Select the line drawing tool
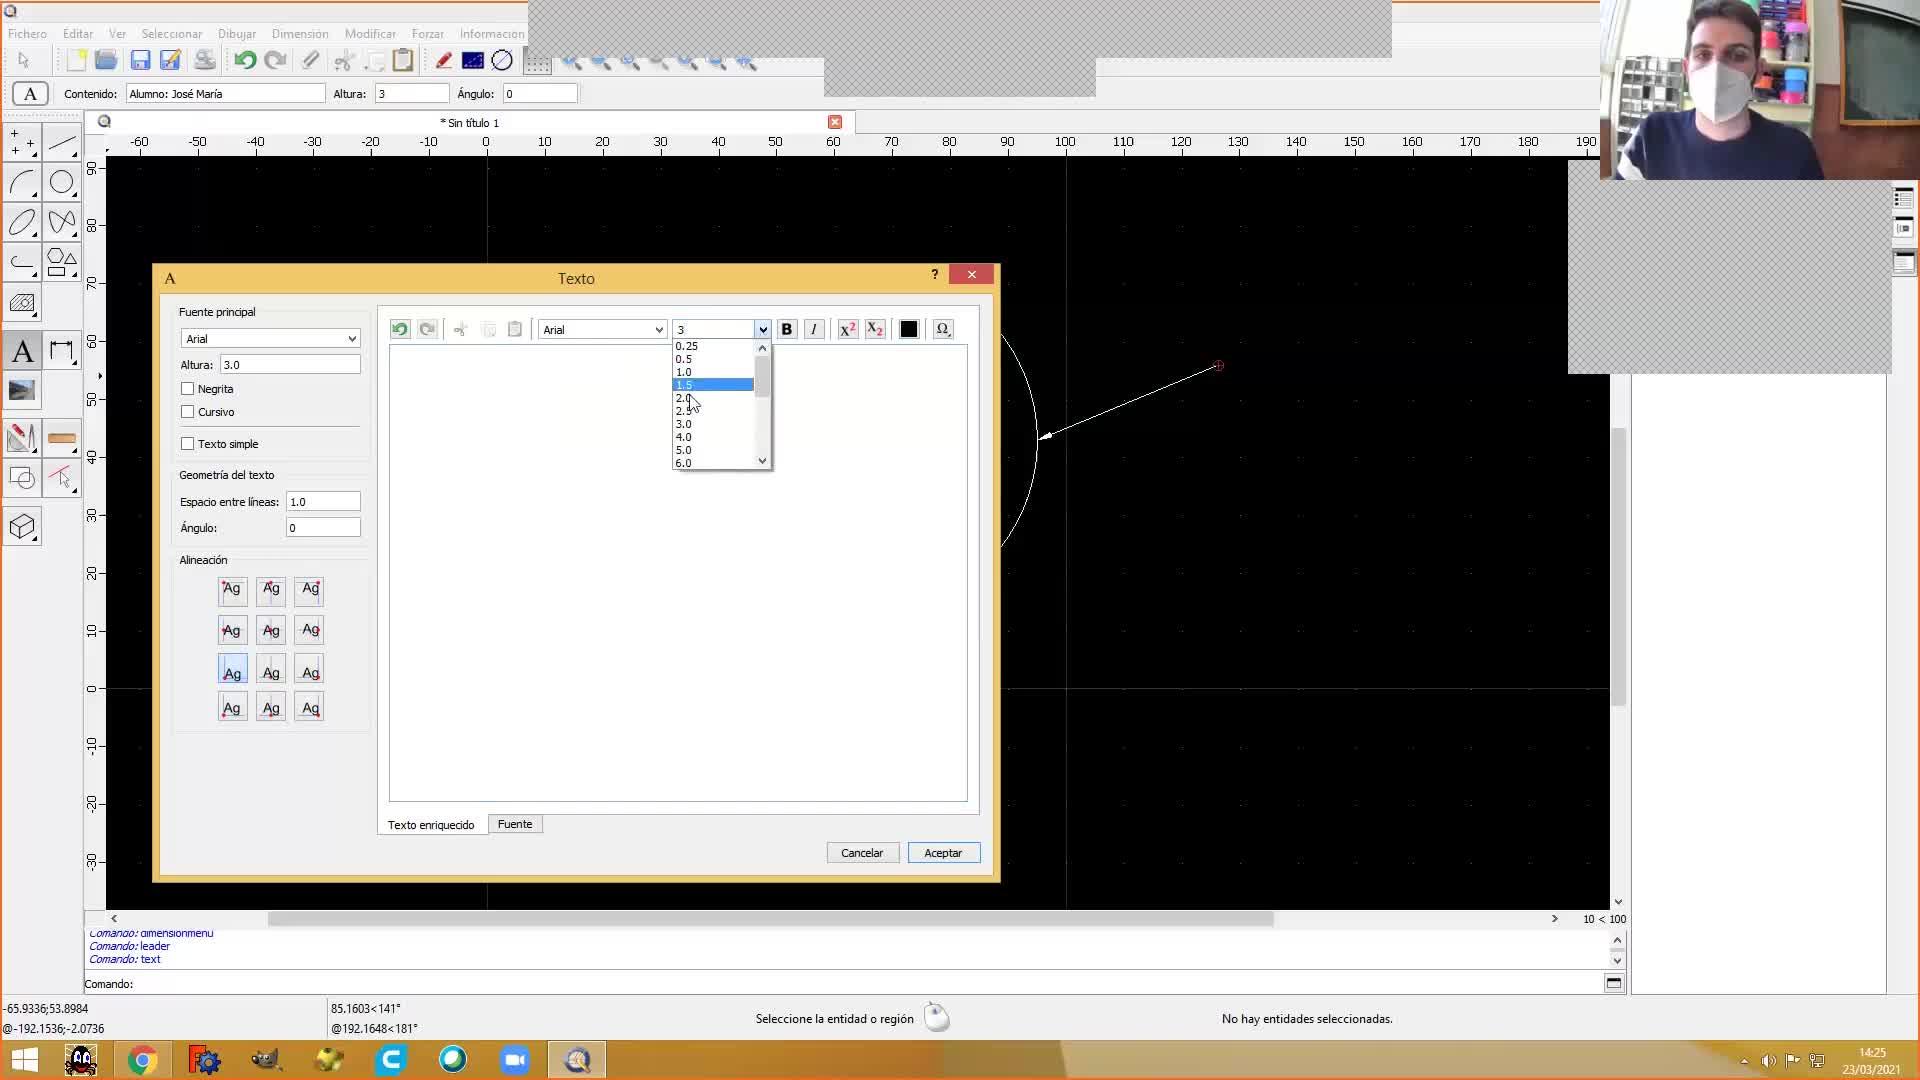The image size is (1920, 1080). point(62,143)
